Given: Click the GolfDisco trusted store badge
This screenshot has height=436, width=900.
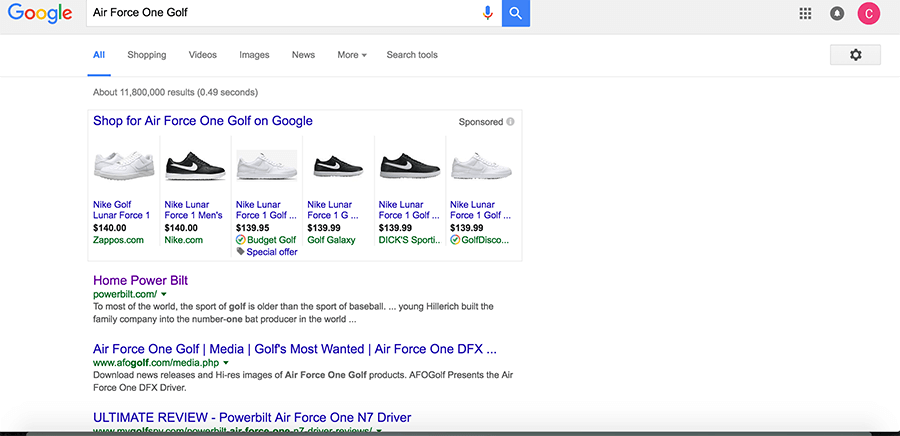Looking at the screenshot, I should tap(455, 240).
